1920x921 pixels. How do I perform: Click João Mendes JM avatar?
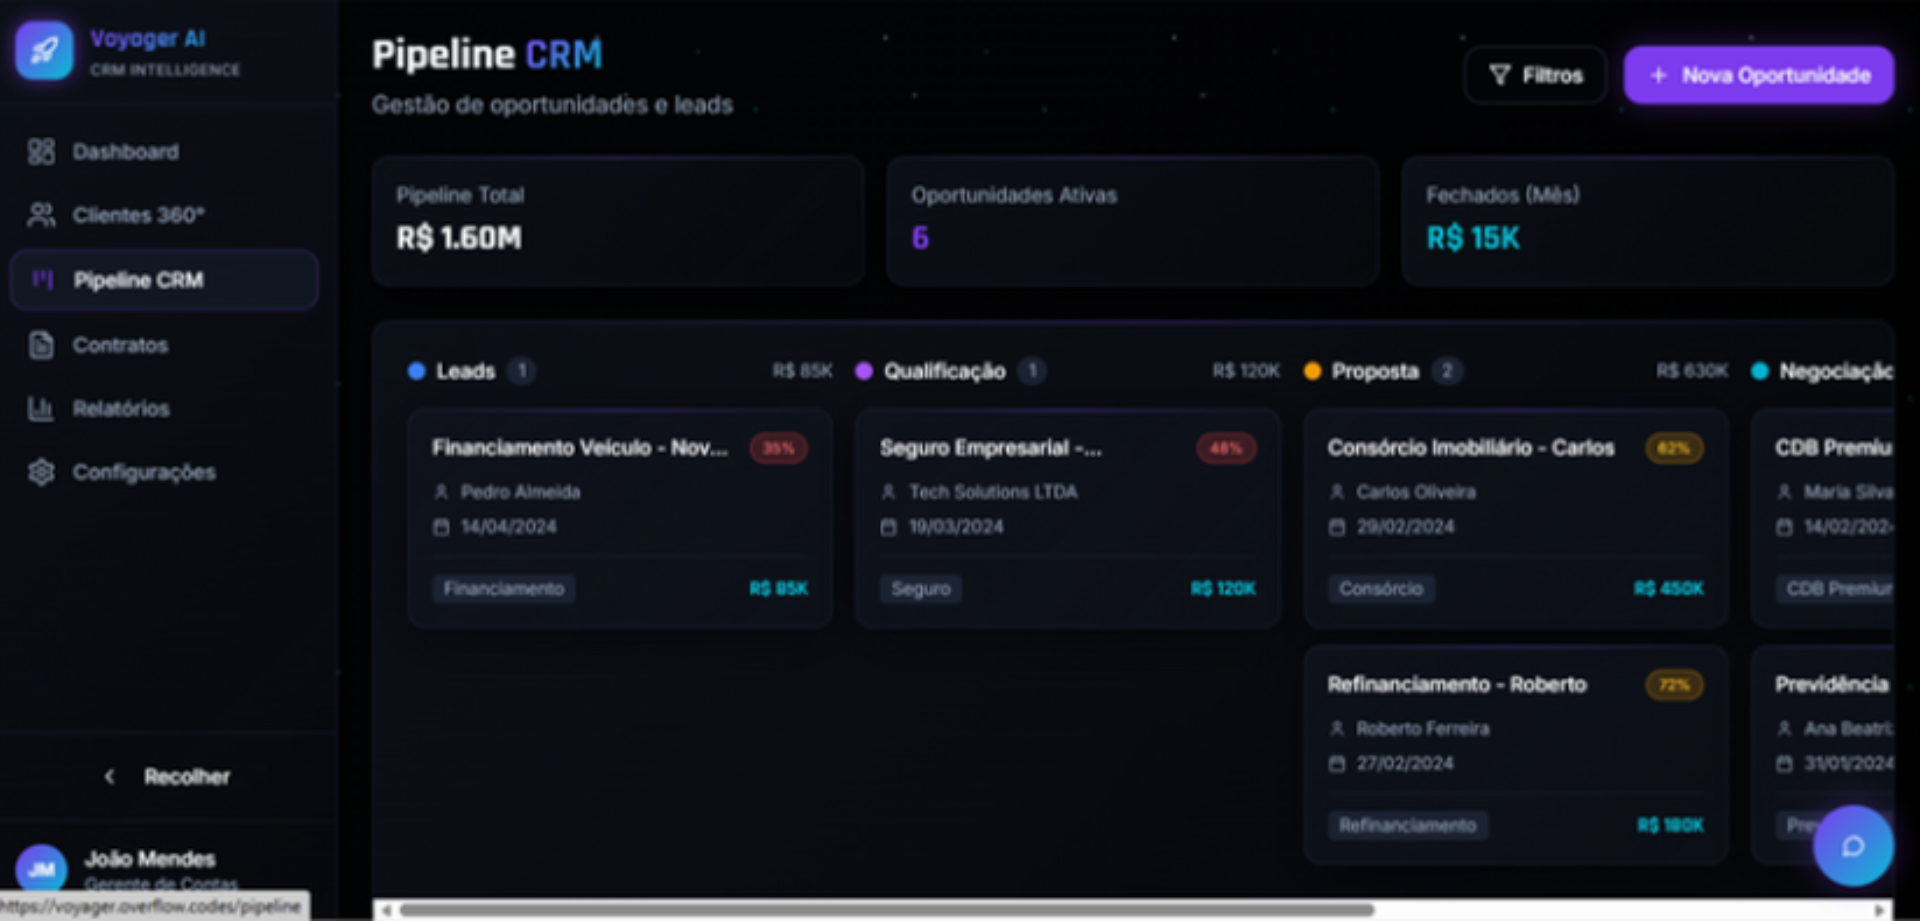point(41,869)
